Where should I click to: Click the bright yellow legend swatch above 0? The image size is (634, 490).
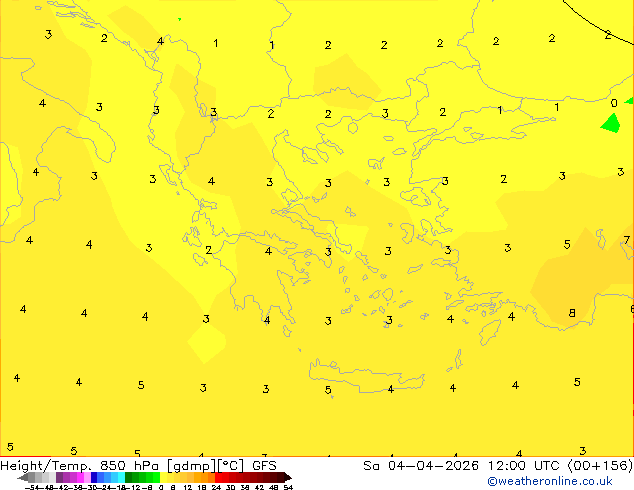pyautogui.click(x=163, y=477)
